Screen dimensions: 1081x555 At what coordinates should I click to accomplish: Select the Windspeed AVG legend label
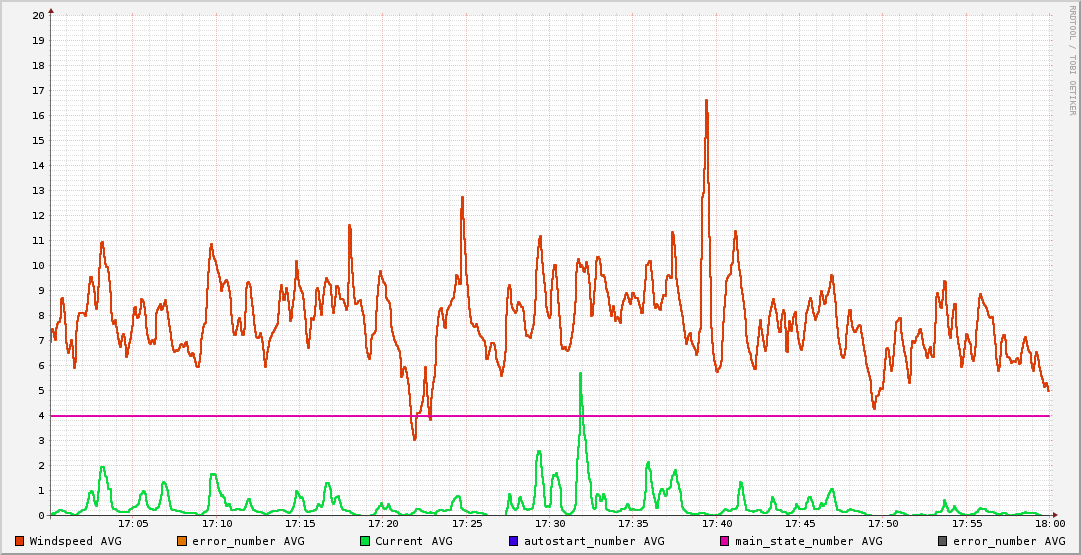tap(76, 541)
